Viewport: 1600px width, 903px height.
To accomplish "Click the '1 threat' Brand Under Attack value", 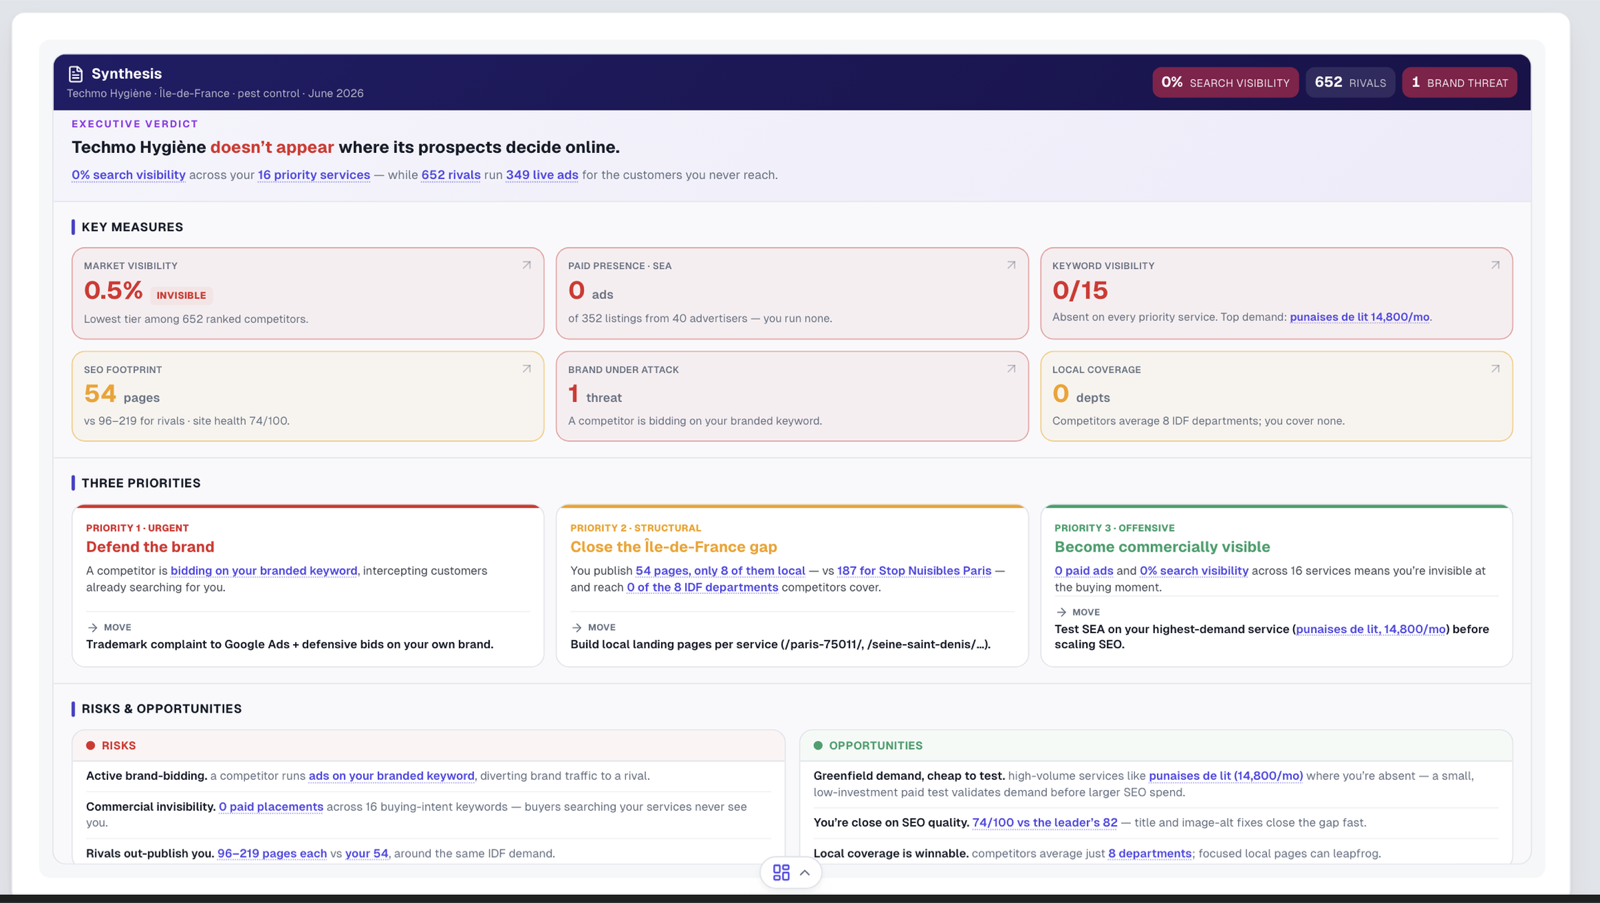I will pyautogui.click(x=595, y=394).
